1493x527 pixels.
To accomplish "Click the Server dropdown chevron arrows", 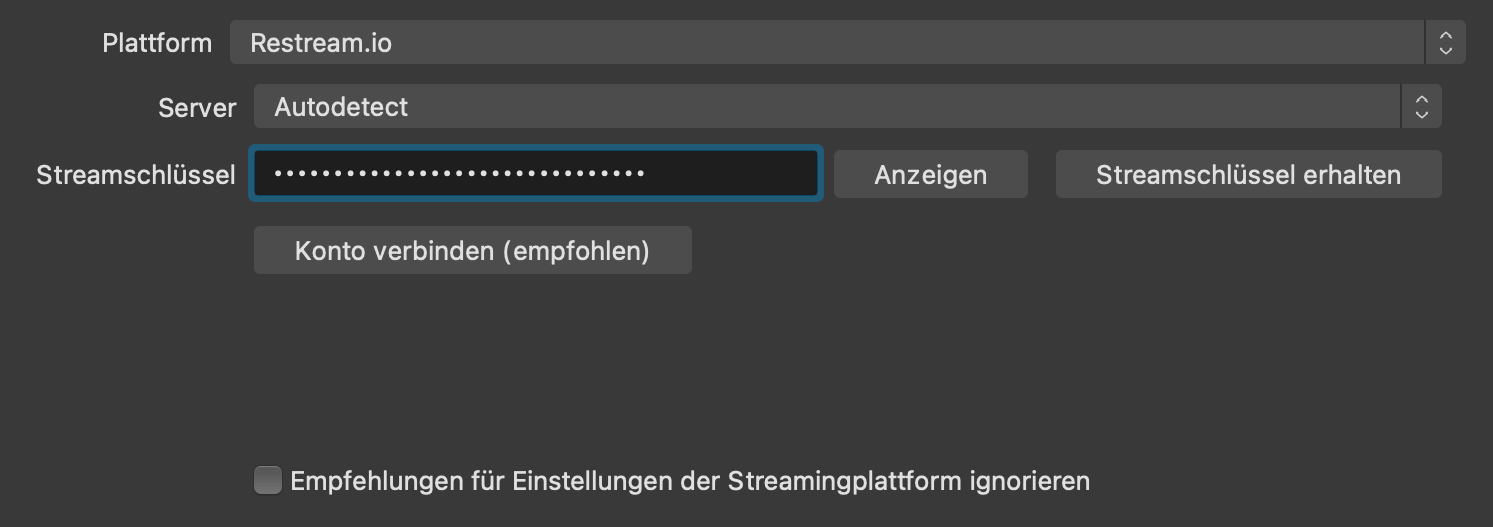I will coord(1421,107).
